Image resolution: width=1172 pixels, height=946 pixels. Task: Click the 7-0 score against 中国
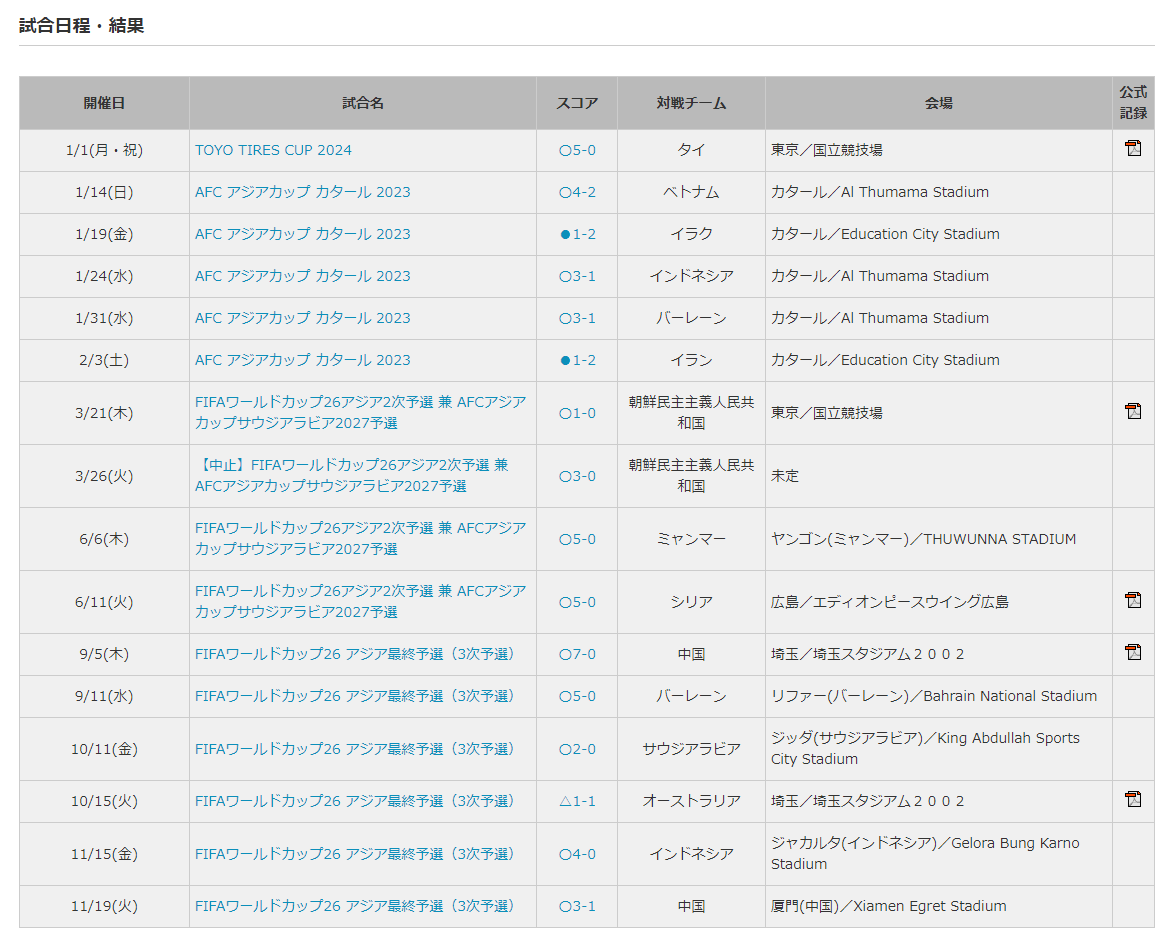(x=577, y=654)
